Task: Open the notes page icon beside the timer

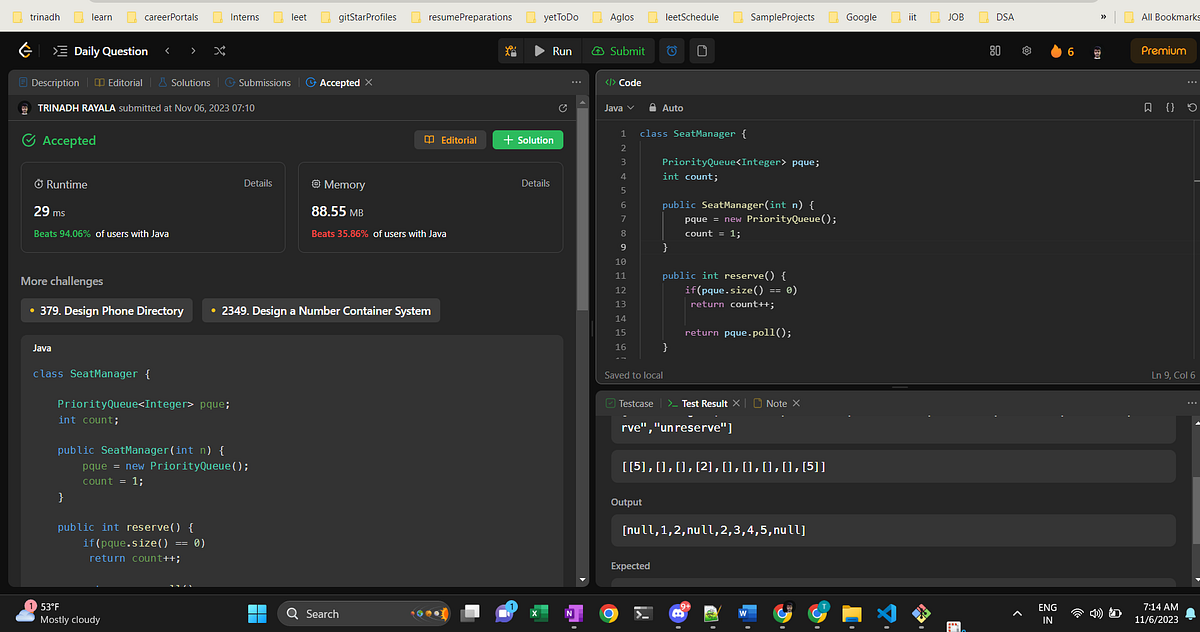Action: click(x=702, y=51)
